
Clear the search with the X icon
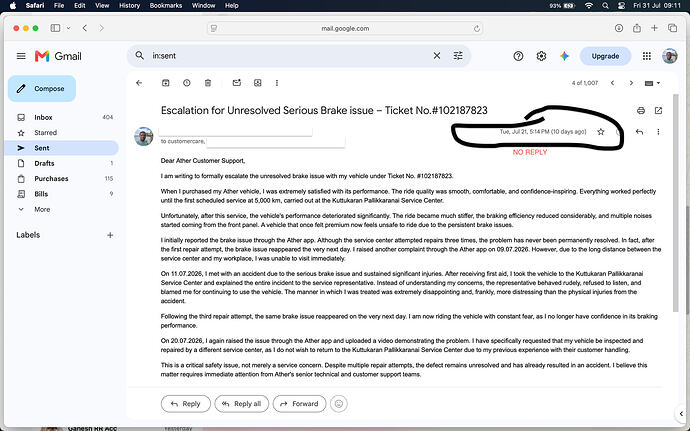[437, 55]
